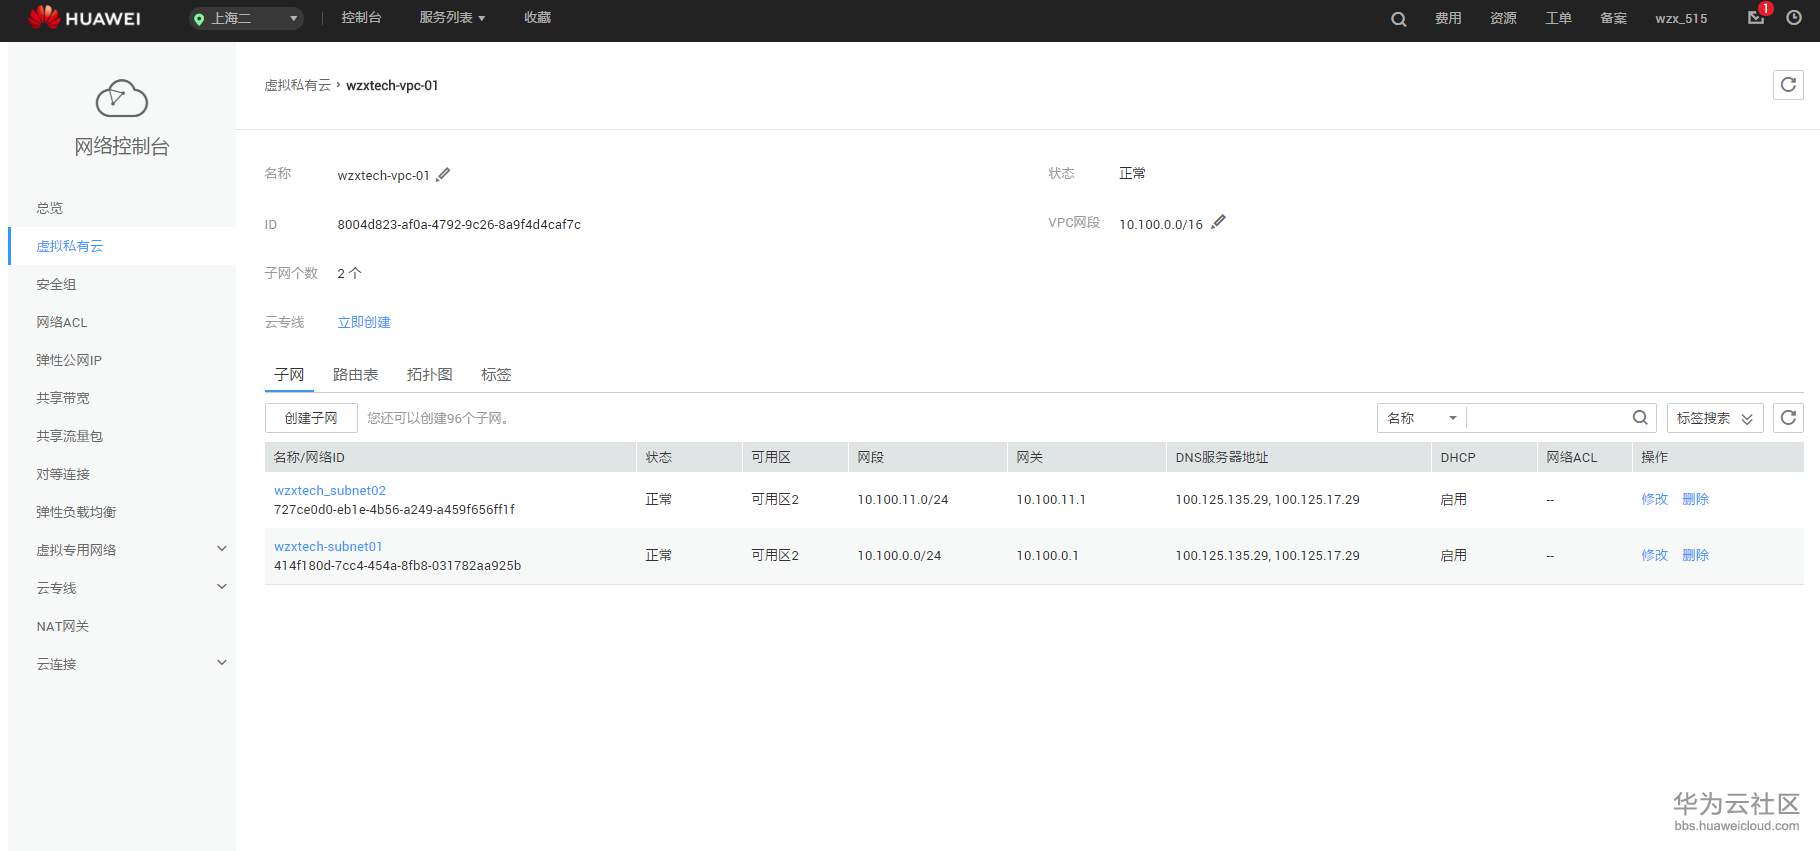Edit the VPC name wzxtech-vpc-01 pencil
This screenshot has width=1820, height=851.
[443, 174]
